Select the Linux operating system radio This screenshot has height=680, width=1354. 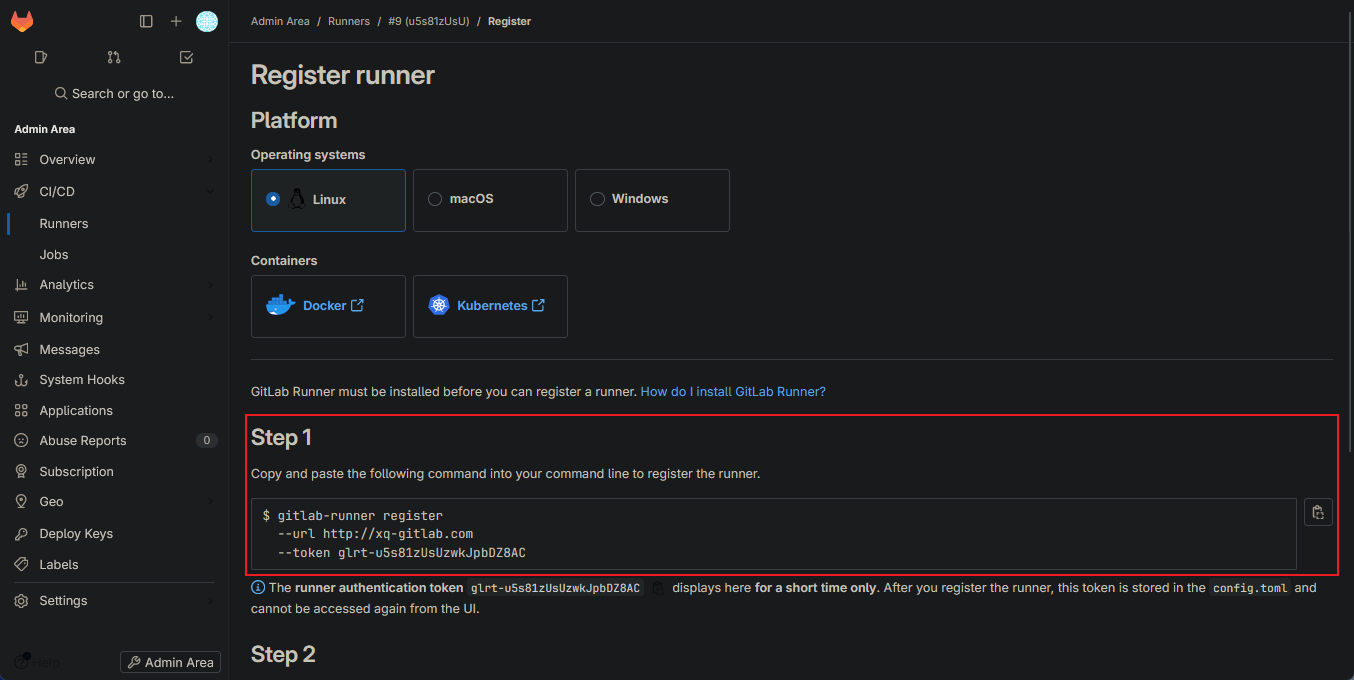point(273,199)
